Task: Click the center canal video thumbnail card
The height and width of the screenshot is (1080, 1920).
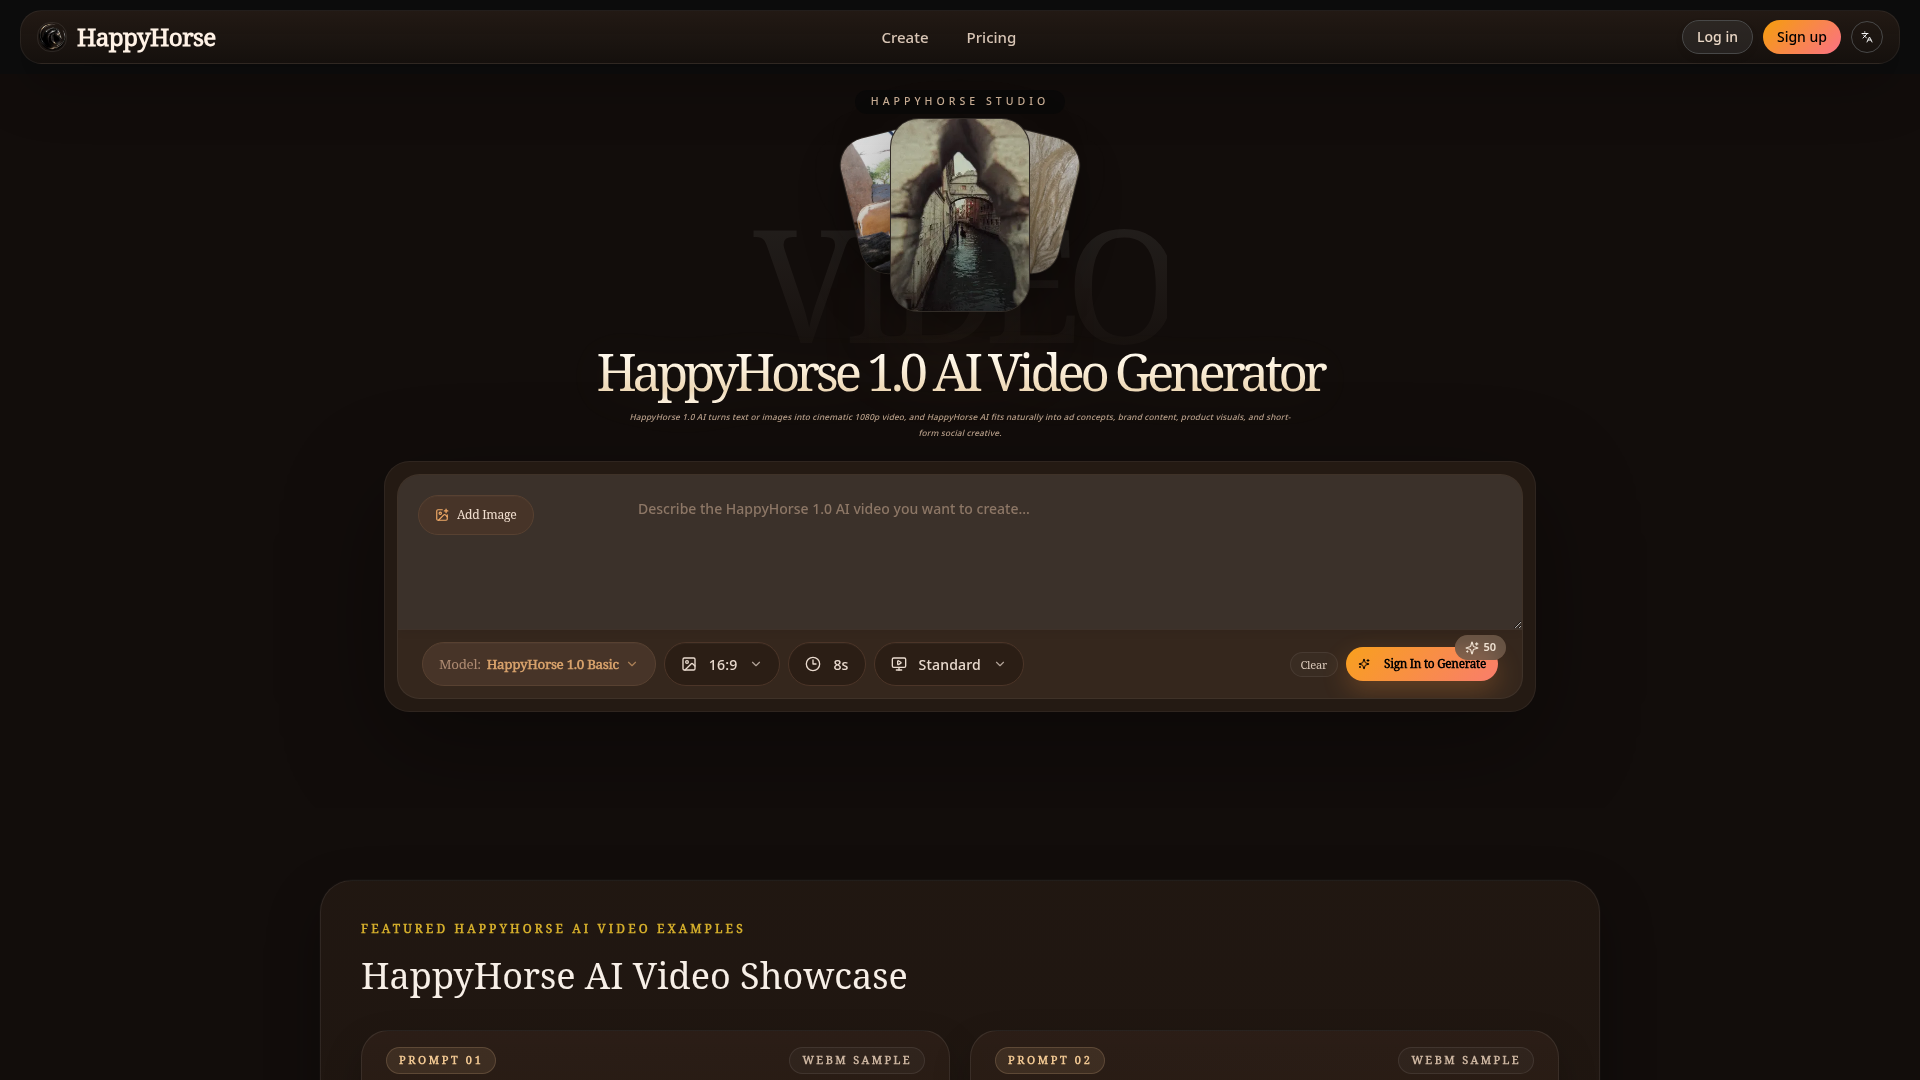Action: (959, 215)
